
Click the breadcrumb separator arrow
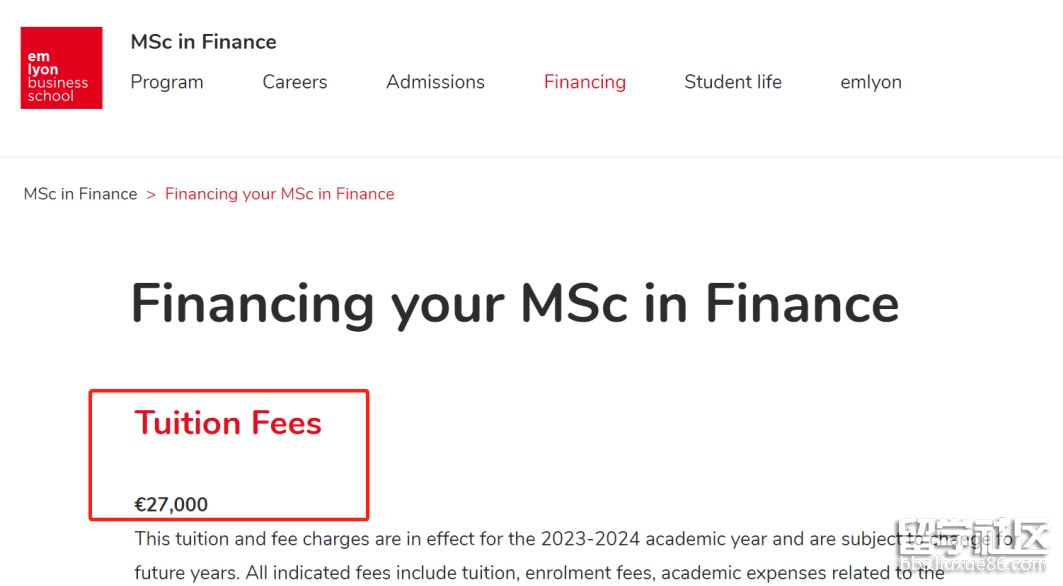coord(151,194)
